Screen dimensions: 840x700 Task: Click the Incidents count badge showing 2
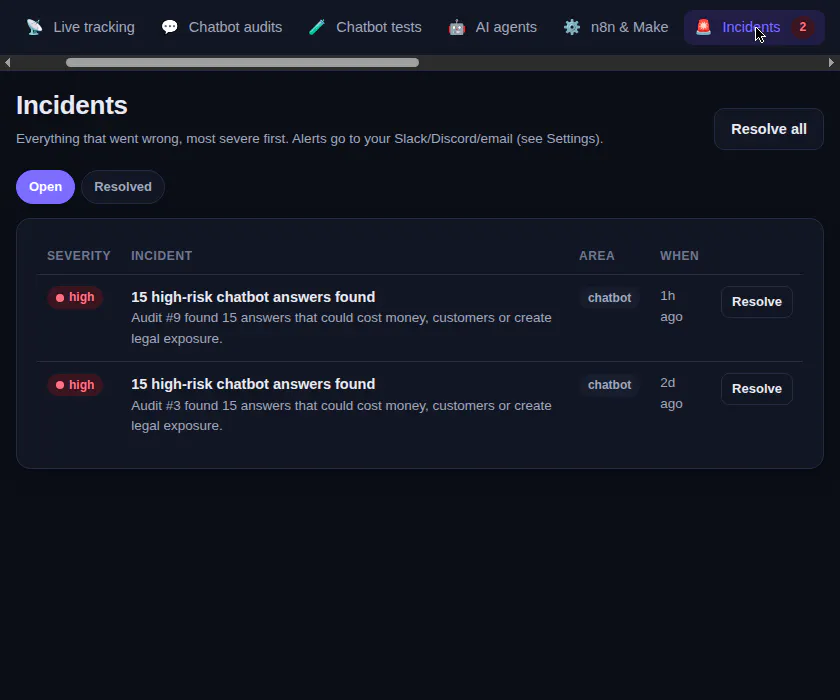pyautogui.click(x=802, y=27)
